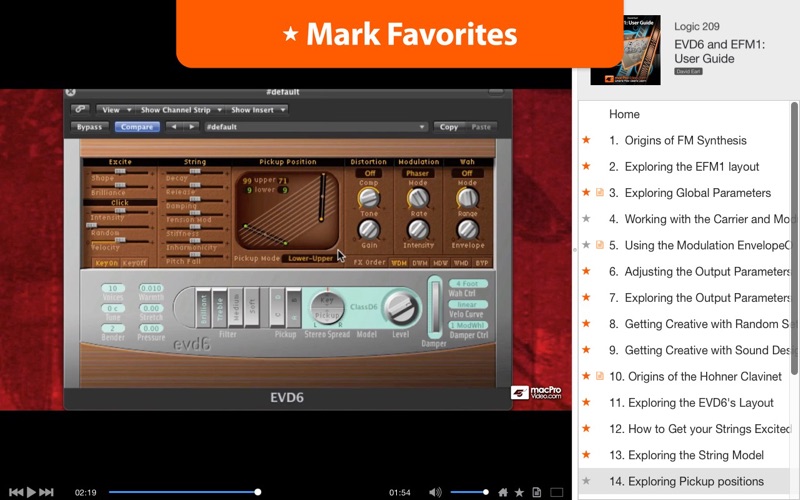
Task: Toggle star for chapter 6 Adjusting the Output Parameters
Action: tap(587, 271)
